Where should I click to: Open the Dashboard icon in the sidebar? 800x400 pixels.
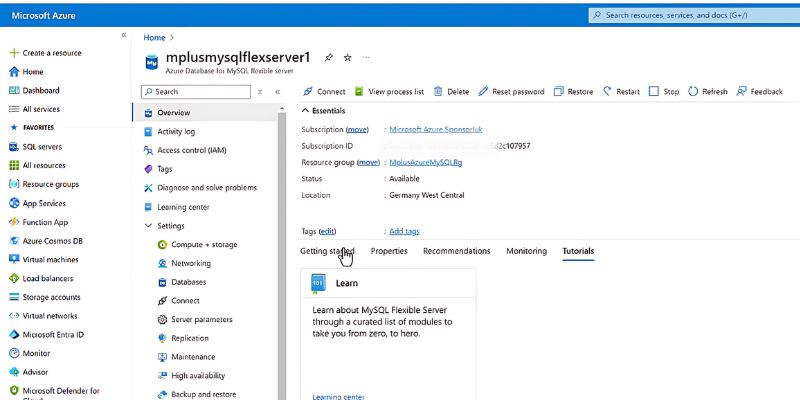[x=14, y=90]
